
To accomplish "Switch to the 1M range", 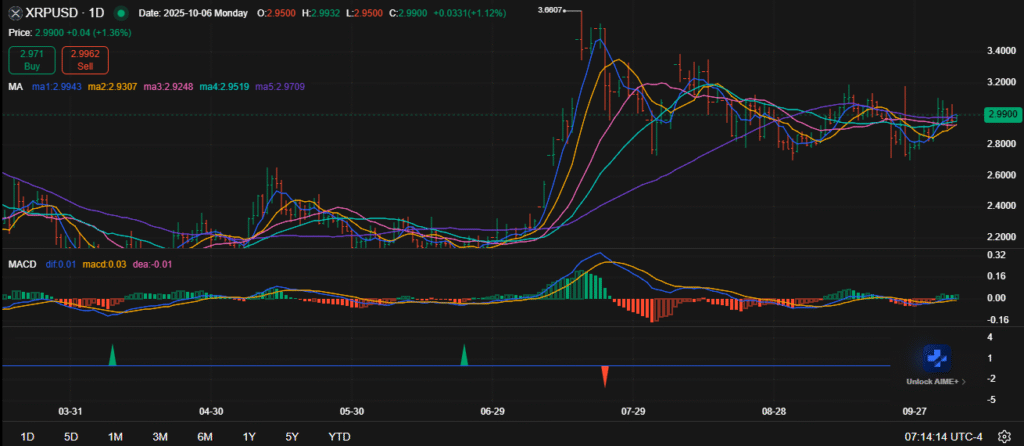I will click(x=115, y=436).
